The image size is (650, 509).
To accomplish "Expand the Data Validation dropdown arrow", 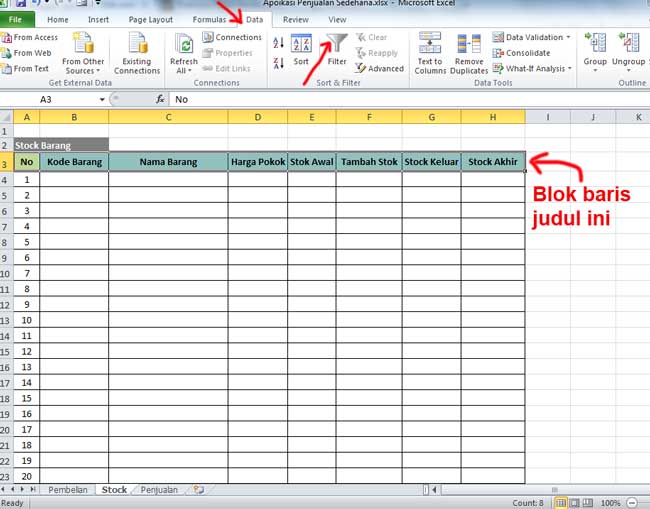I will pyautogui.click(x=568, y=37).
